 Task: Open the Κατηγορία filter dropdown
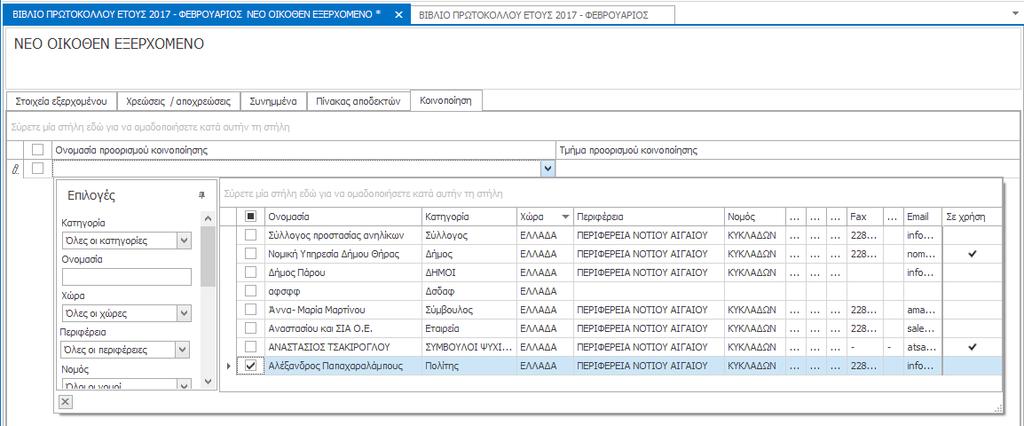click(184, 240)
